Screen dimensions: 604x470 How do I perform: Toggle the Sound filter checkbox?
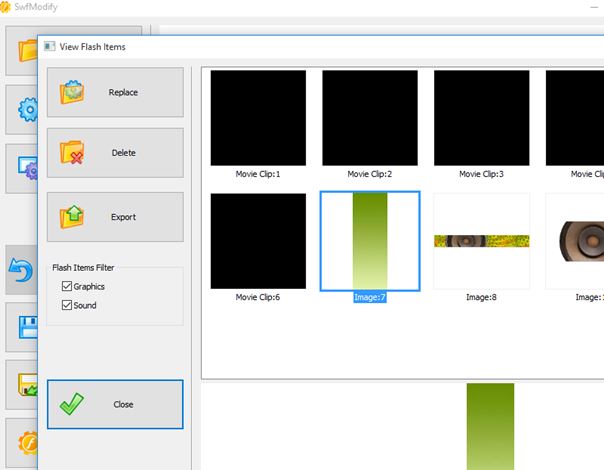click(x=67, y=305)
